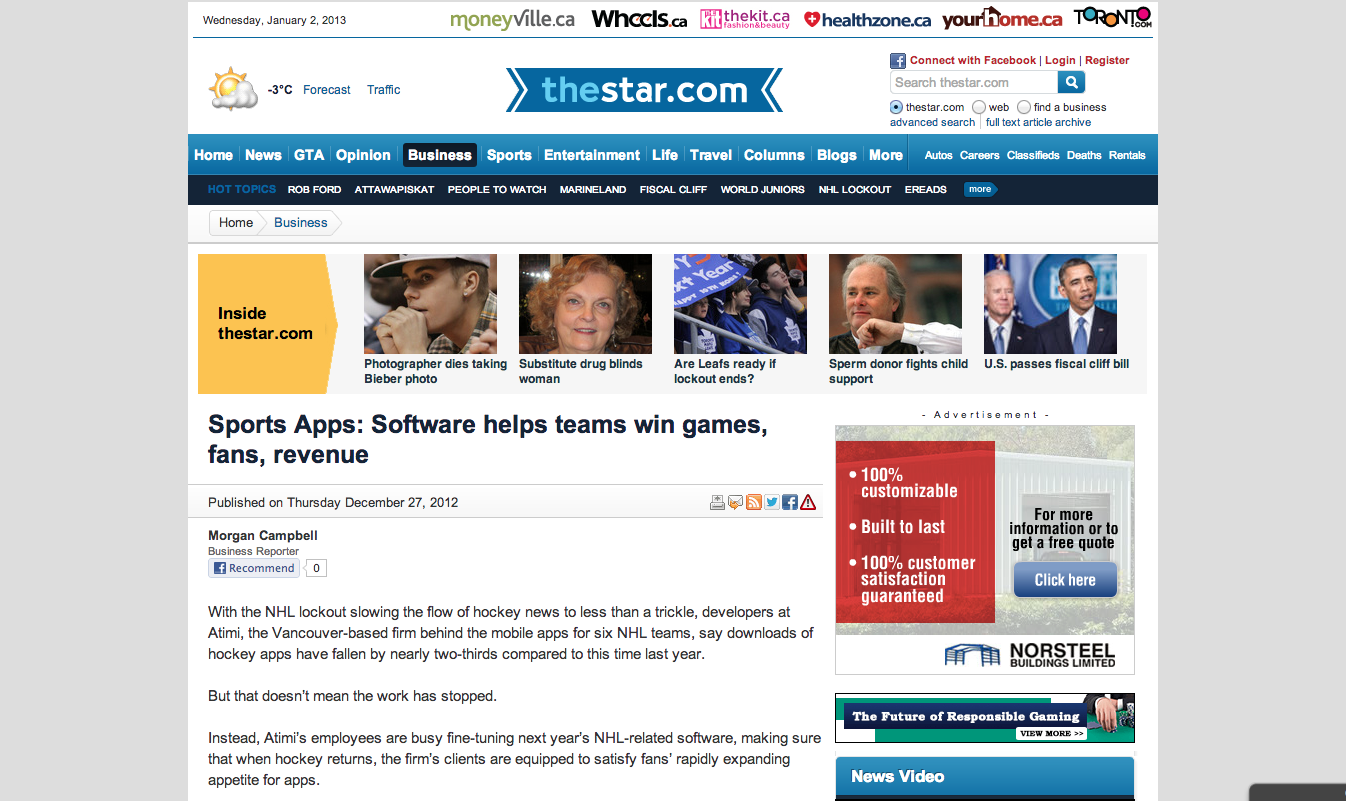Open the Careers link in nav bar

pos(980,155)
